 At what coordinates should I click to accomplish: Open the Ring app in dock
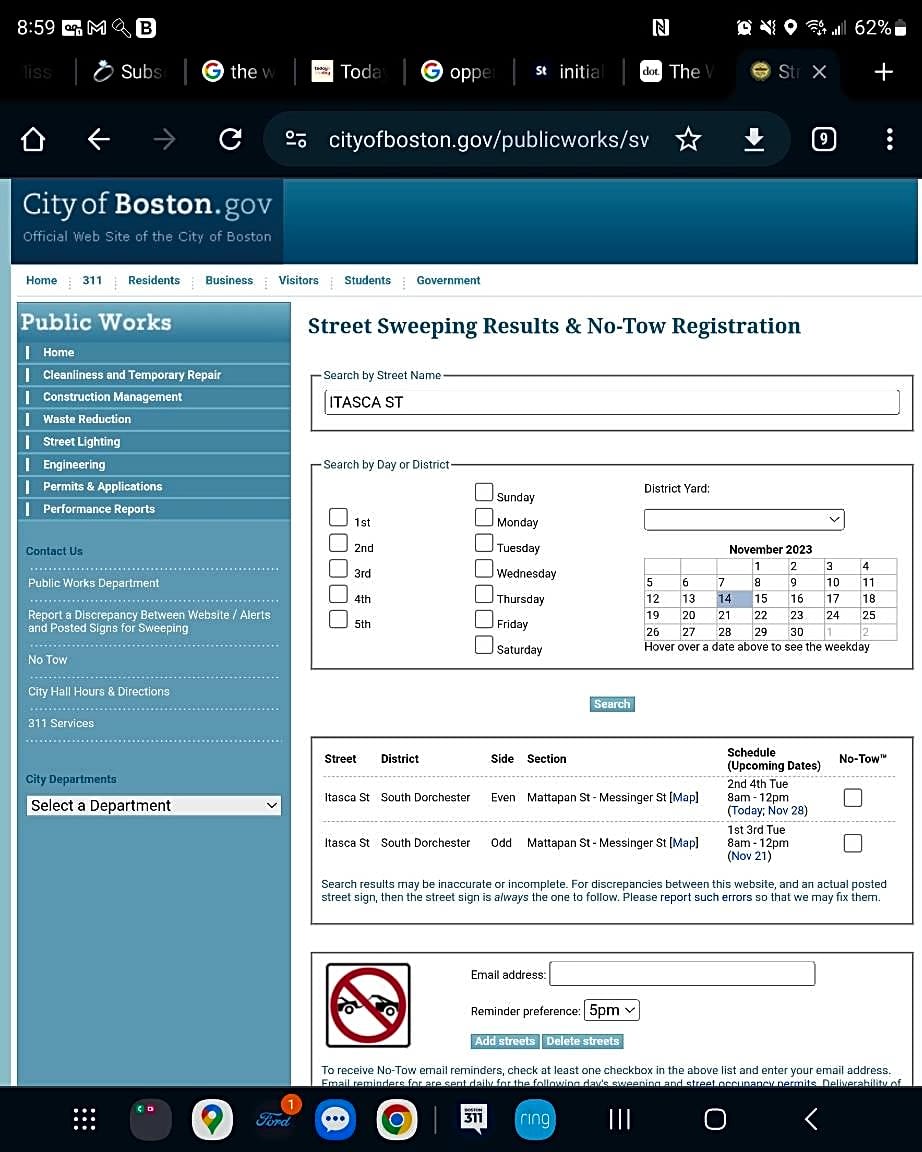(535, 1120)
